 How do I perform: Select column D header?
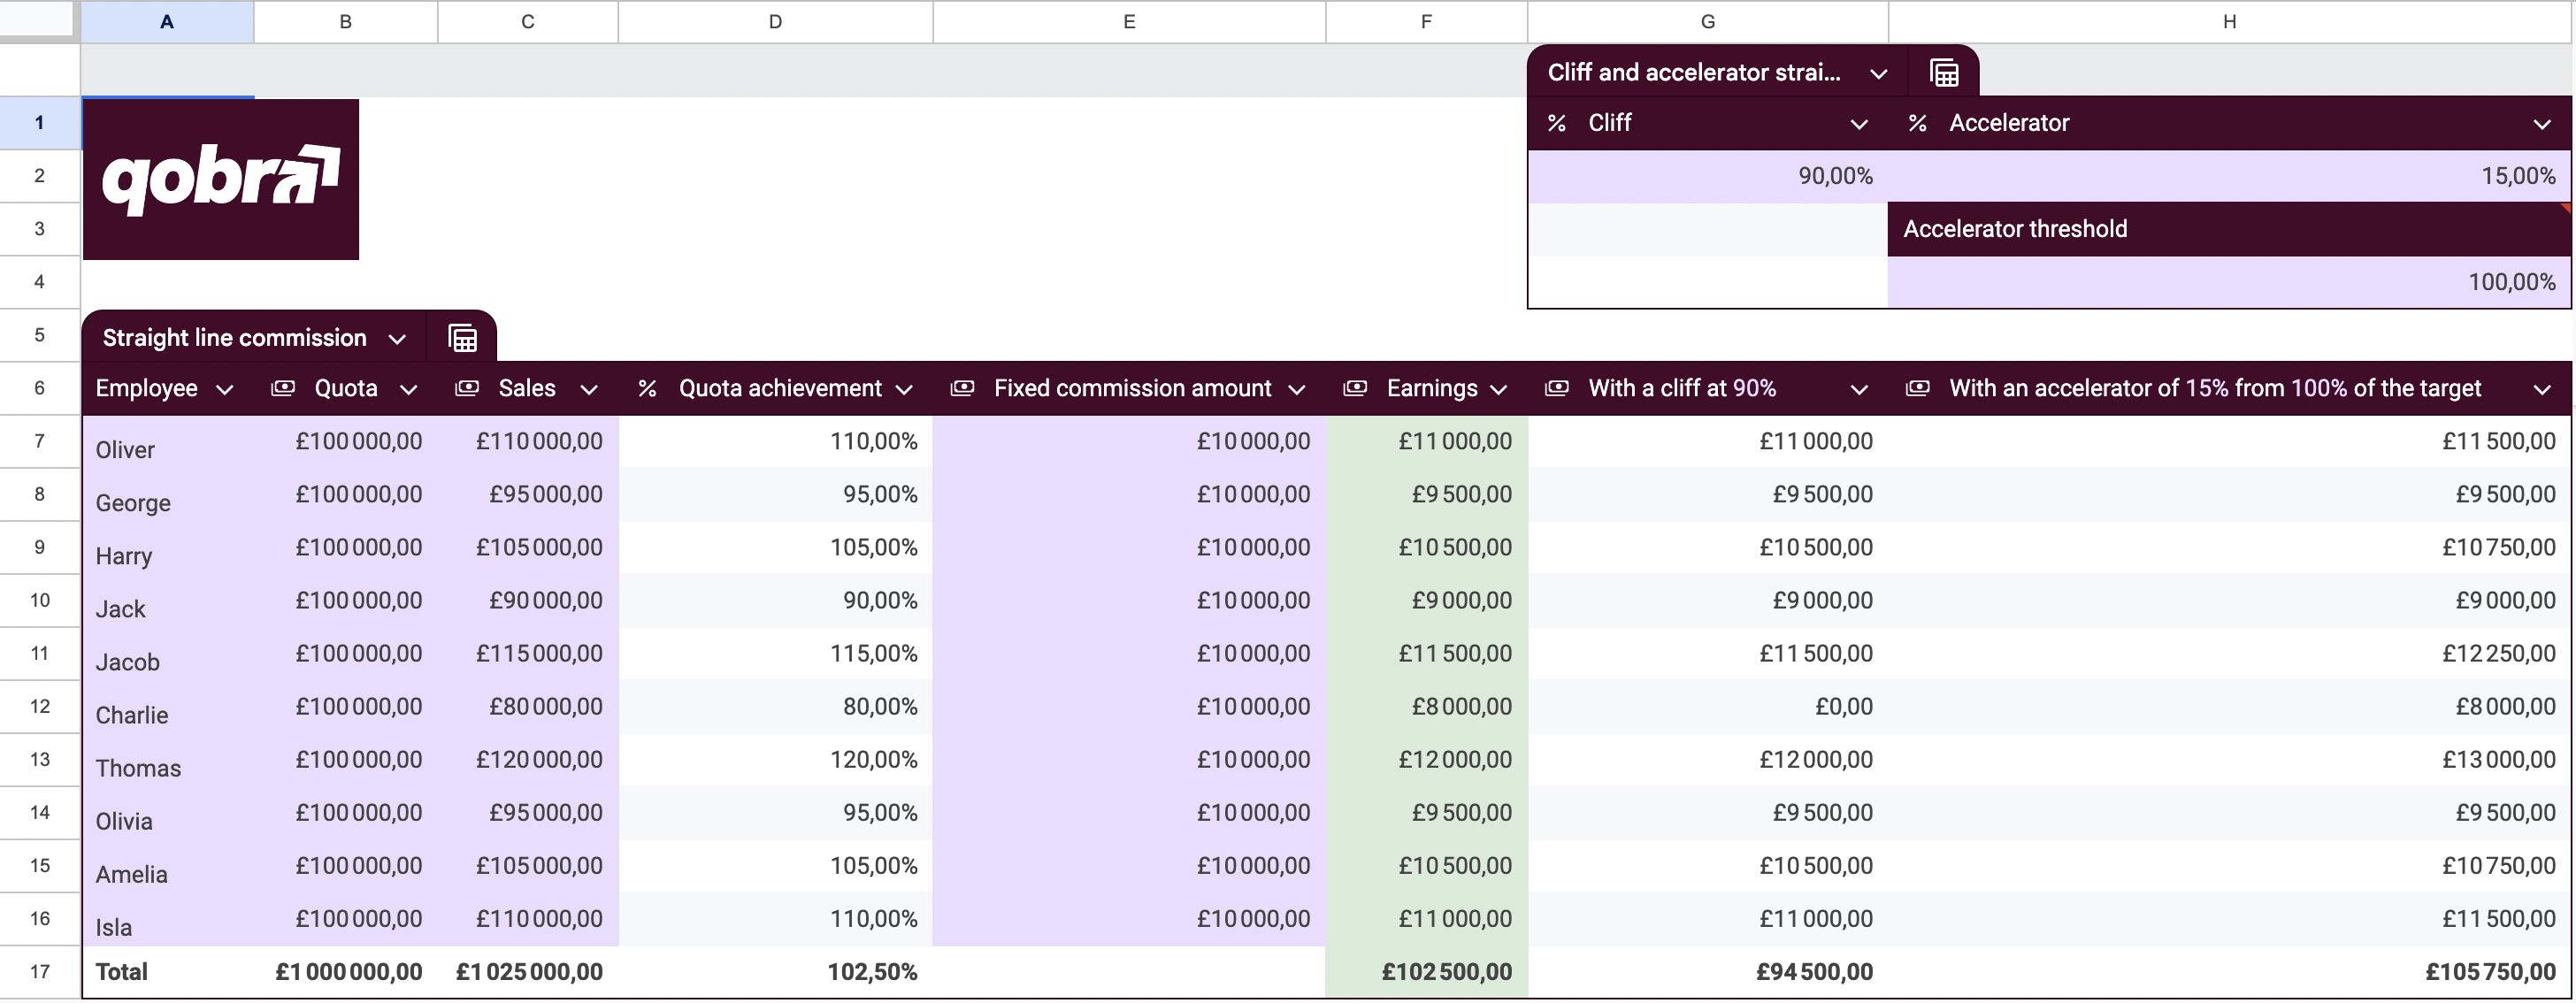pos(775,22)
